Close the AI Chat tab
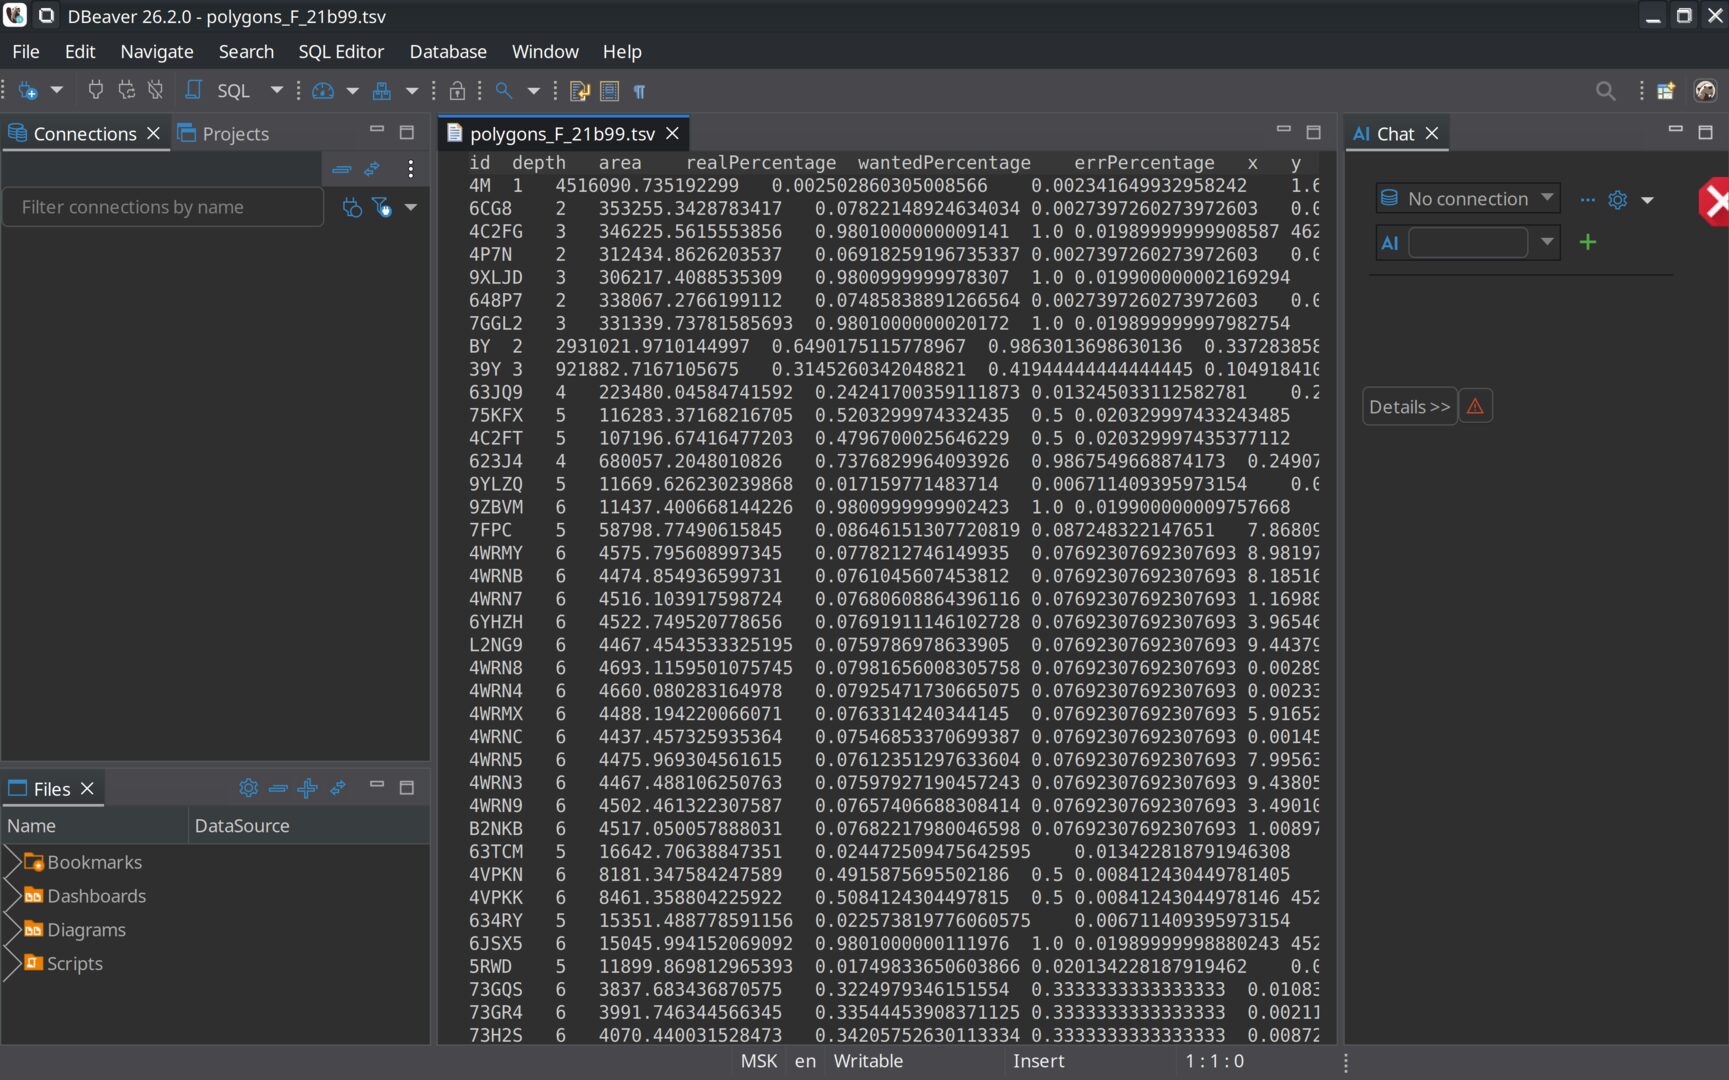 [x=1432, y=133]
